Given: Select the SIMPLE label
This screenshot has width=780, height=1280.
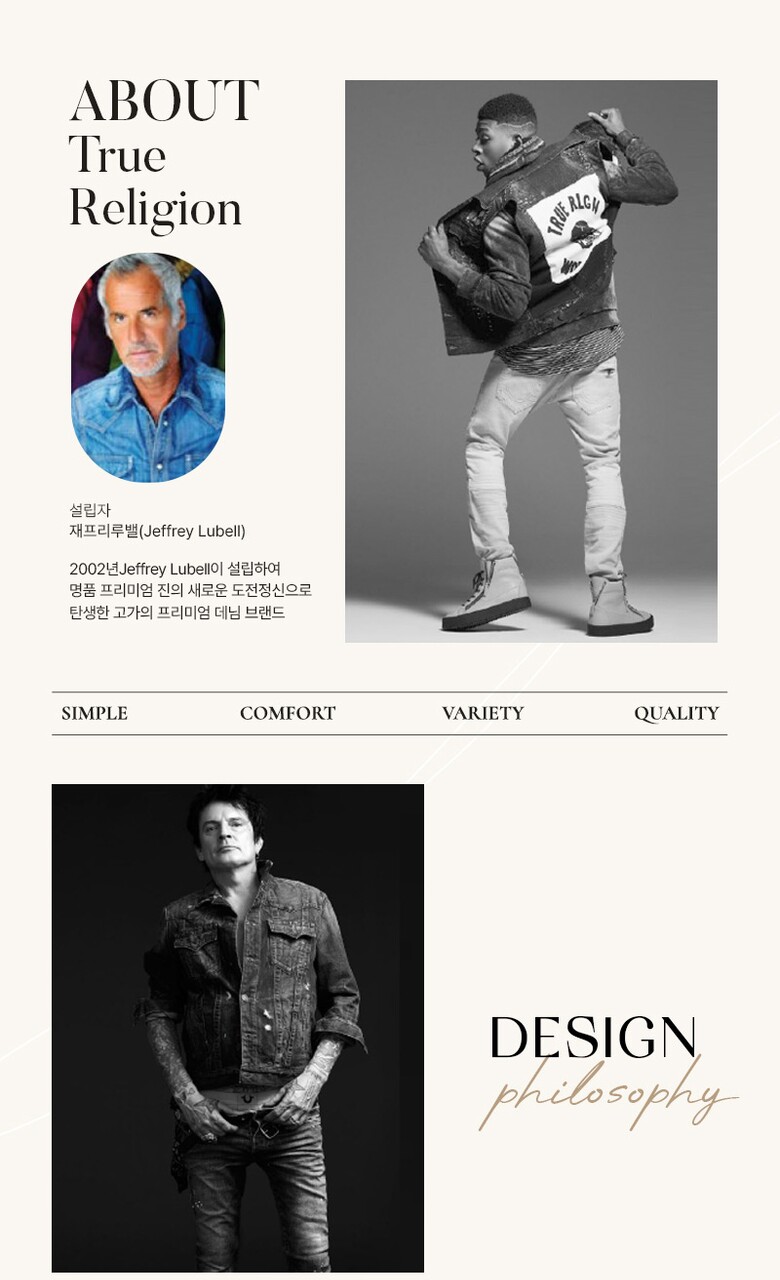Looking at the screenshot, I should (x=94, y=713).
